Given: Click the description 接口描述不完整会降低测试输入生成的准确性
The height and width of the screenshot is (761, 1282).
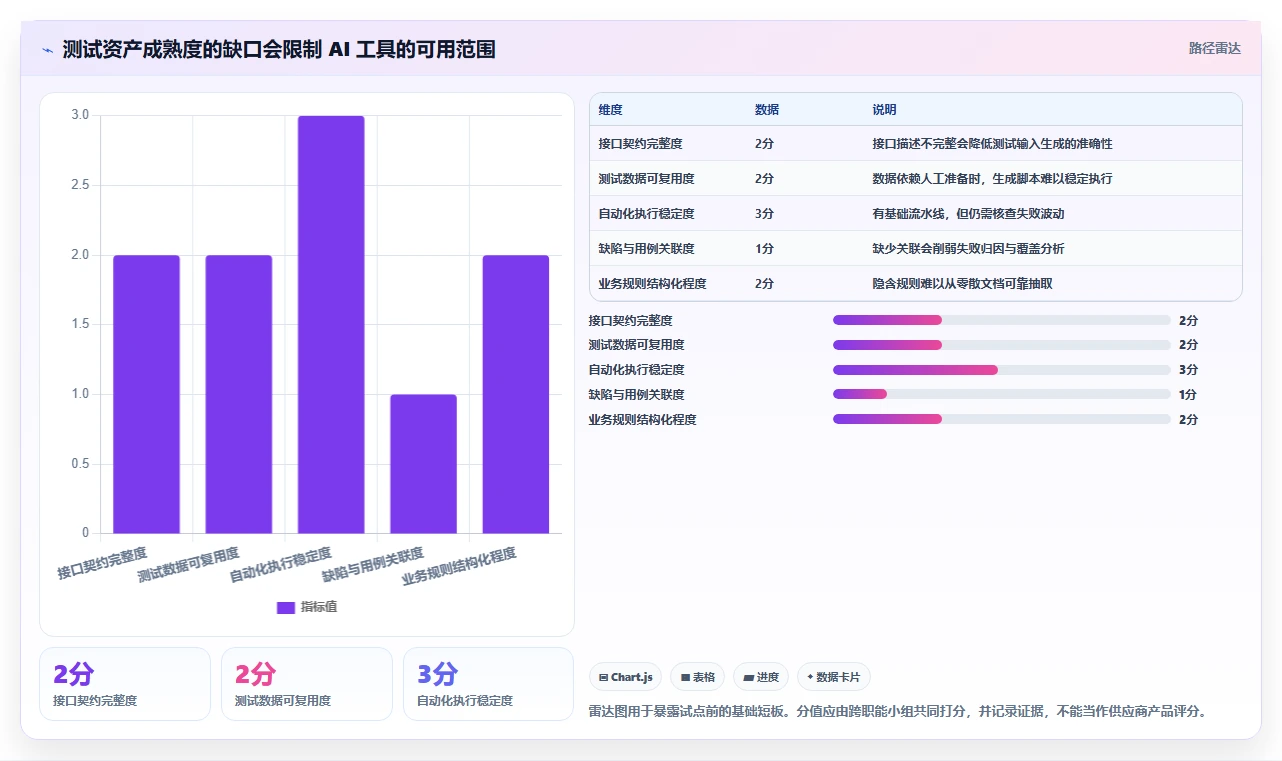Looking at the screenshot, I should coord(992,144).
